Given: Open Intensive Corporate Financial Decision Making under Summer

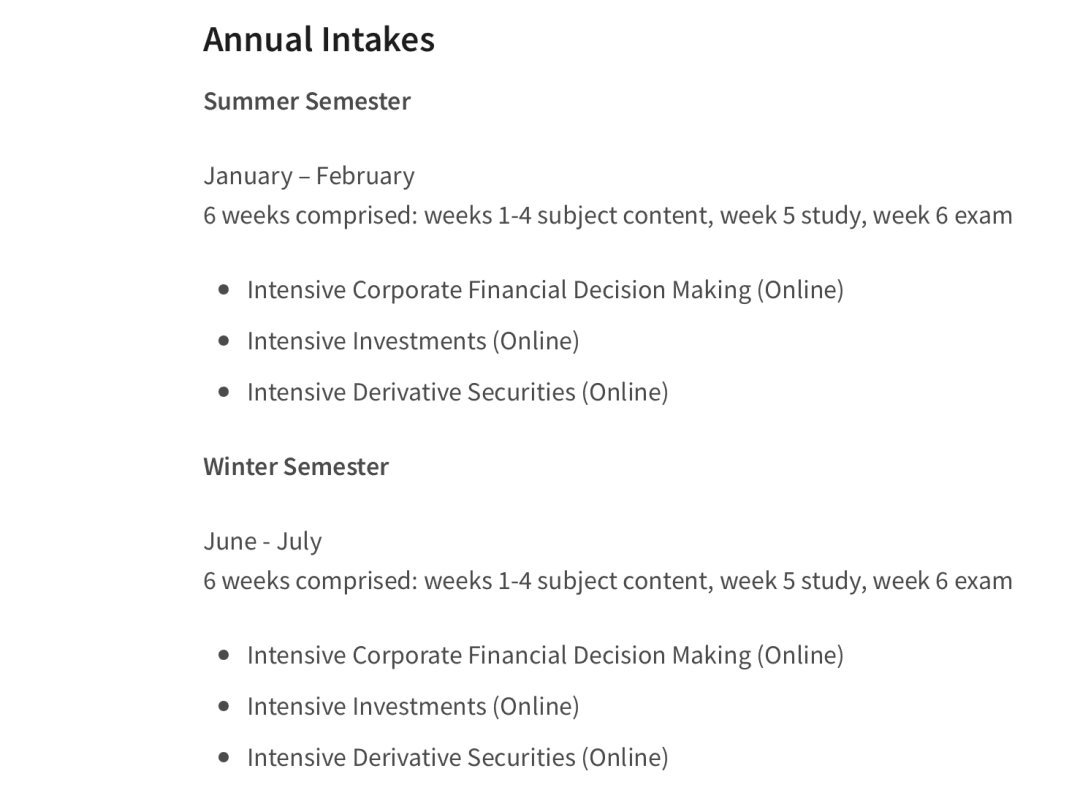Looking at the screenshot, I should pyautogui.click(x=545, y=290).
